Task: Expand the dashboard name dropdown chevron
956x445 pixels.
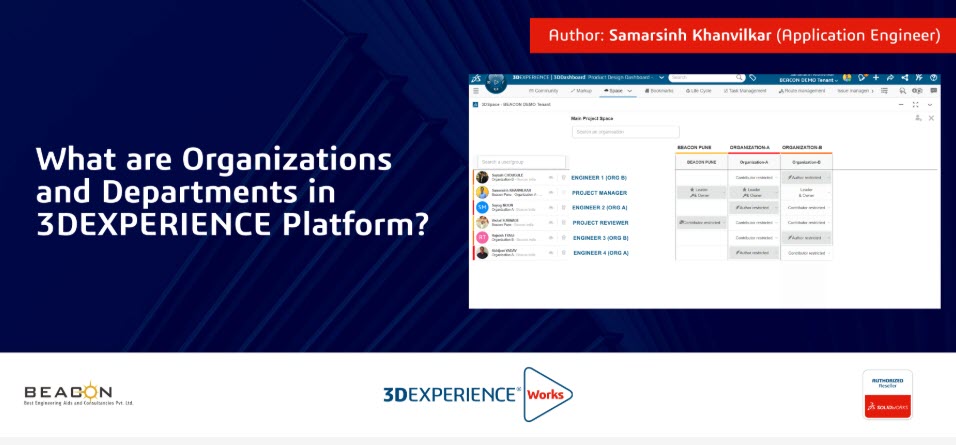Action: 661,77
